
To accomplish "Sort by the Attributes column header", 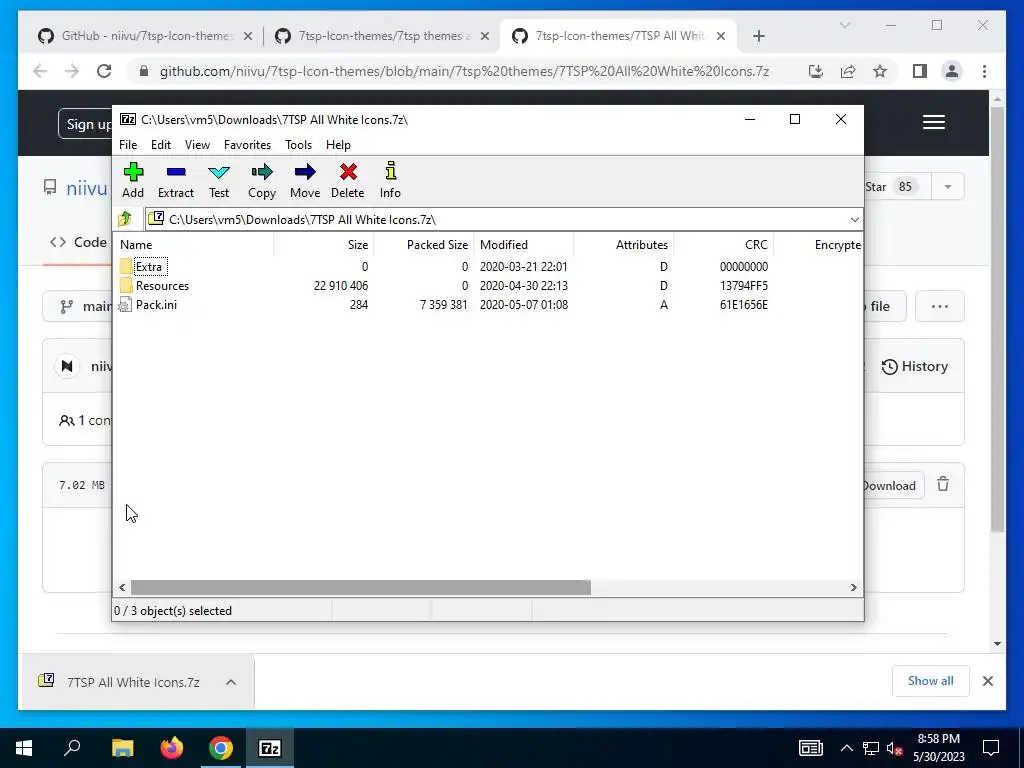I will coord(624,245).
